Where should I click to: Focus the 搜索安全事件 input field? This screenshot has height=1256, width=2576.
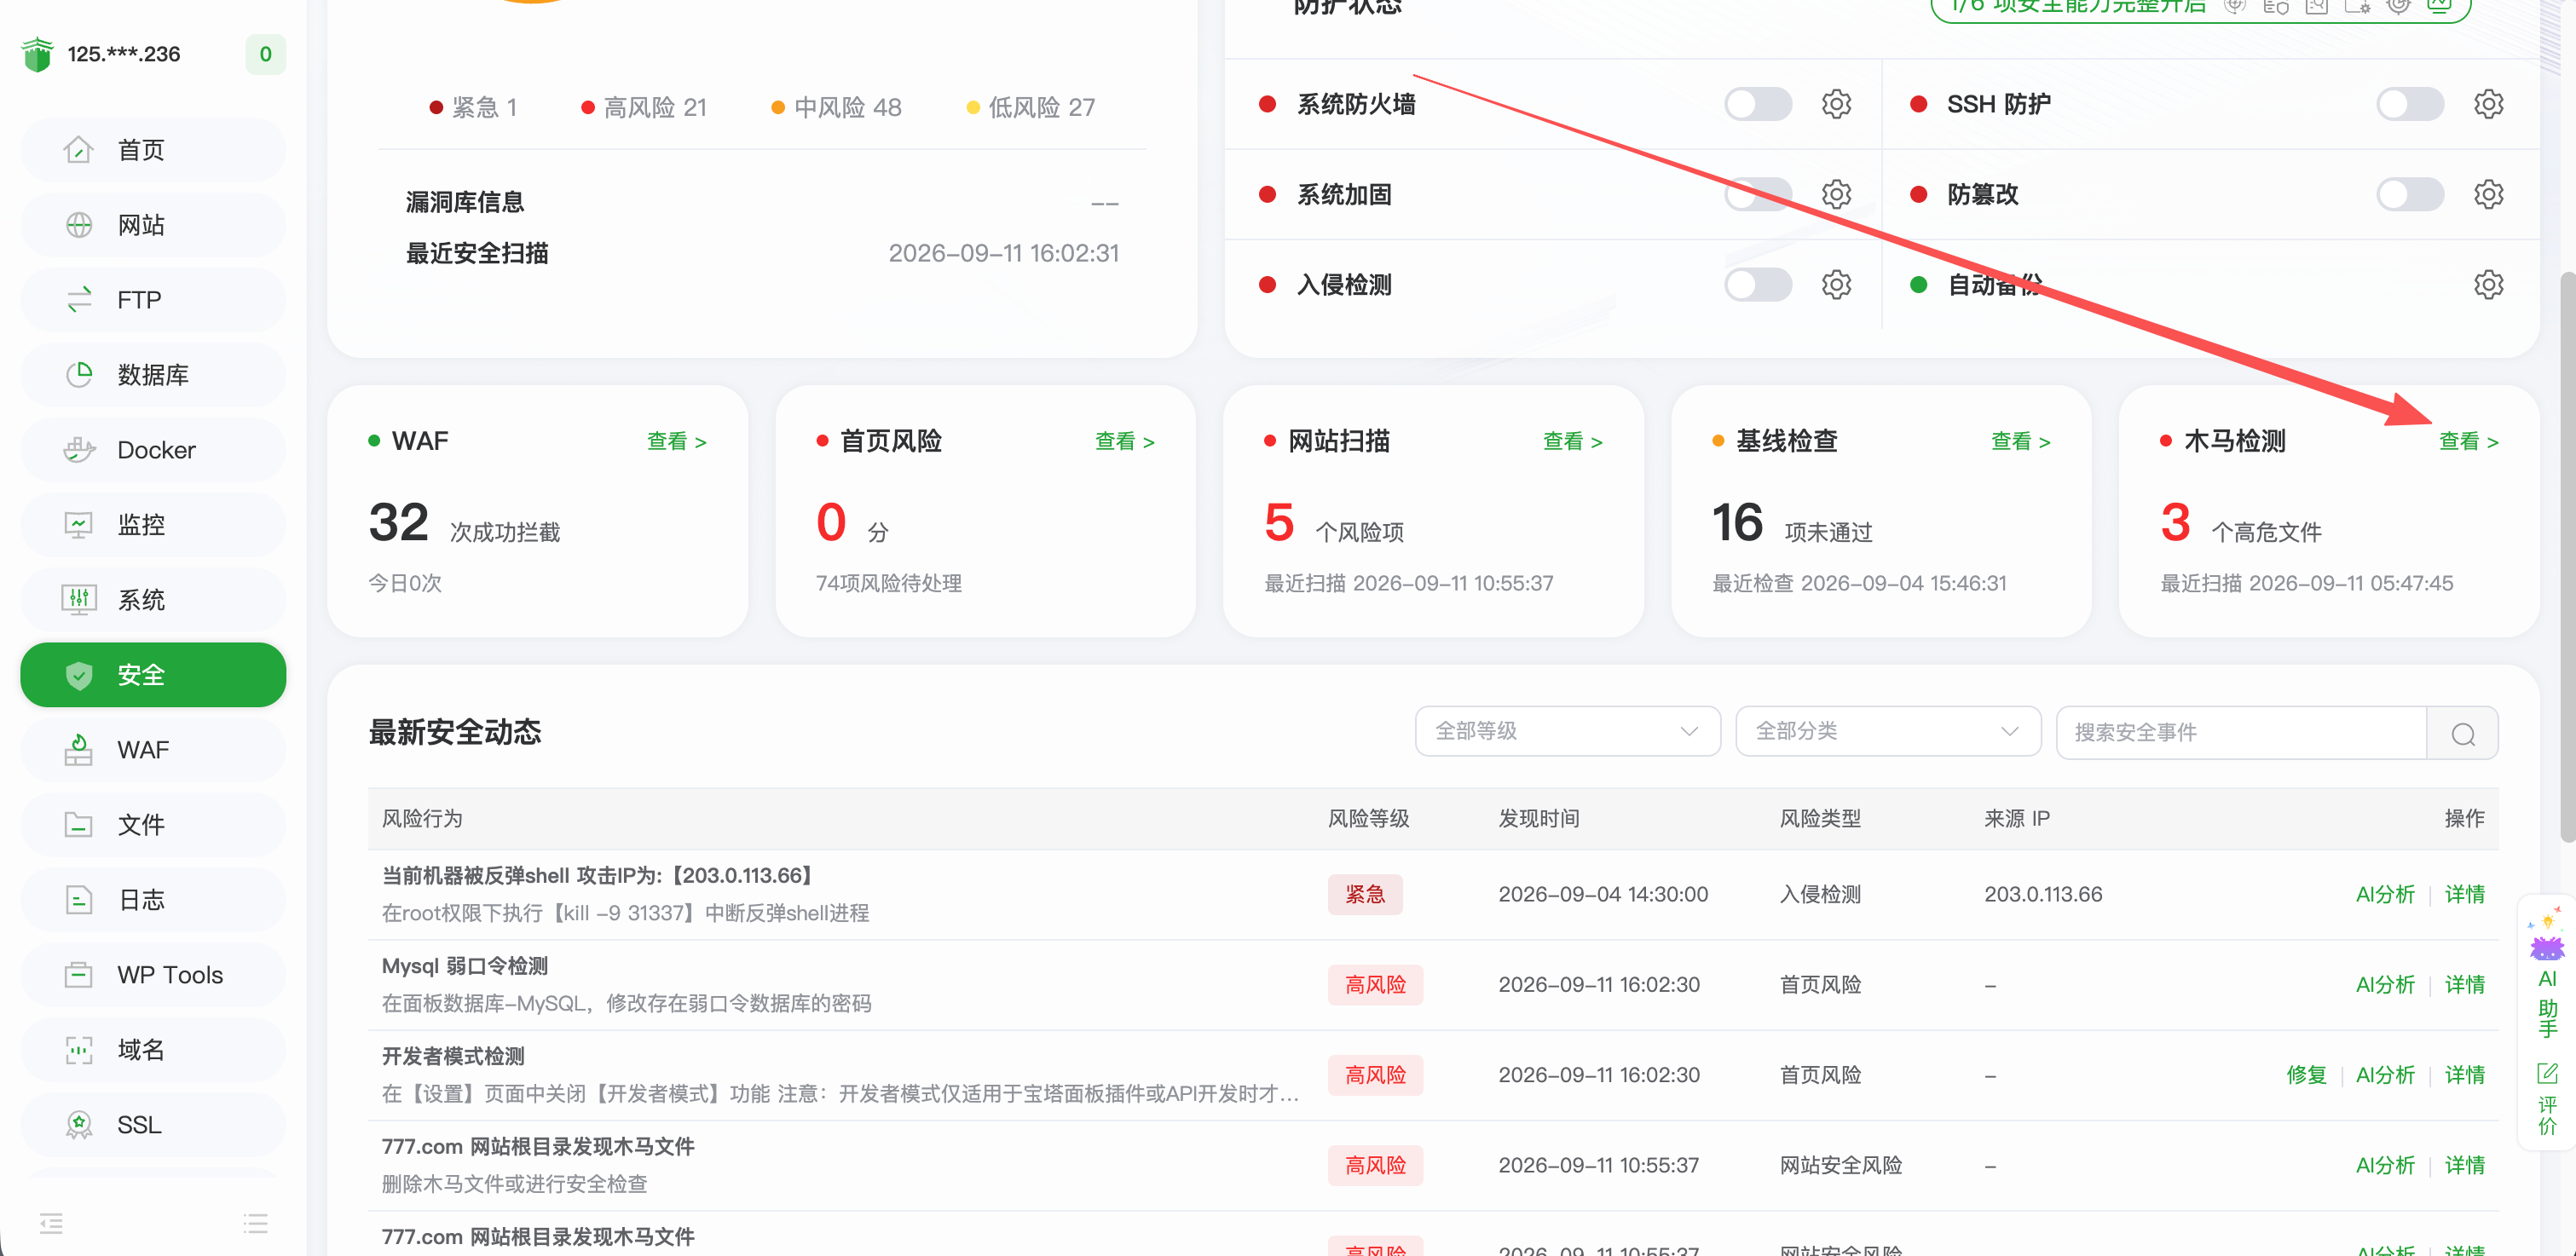tap(2242, 734)
